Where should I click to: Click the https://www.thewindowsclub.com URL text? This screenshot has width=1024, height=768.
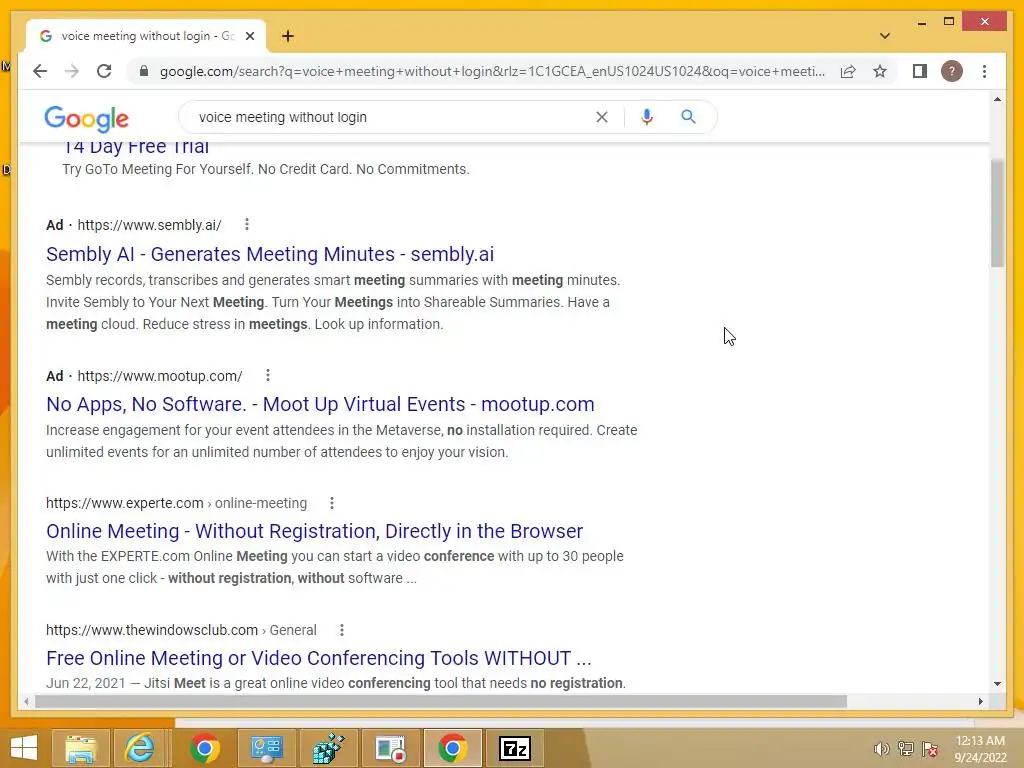click(x=152, y=630)
